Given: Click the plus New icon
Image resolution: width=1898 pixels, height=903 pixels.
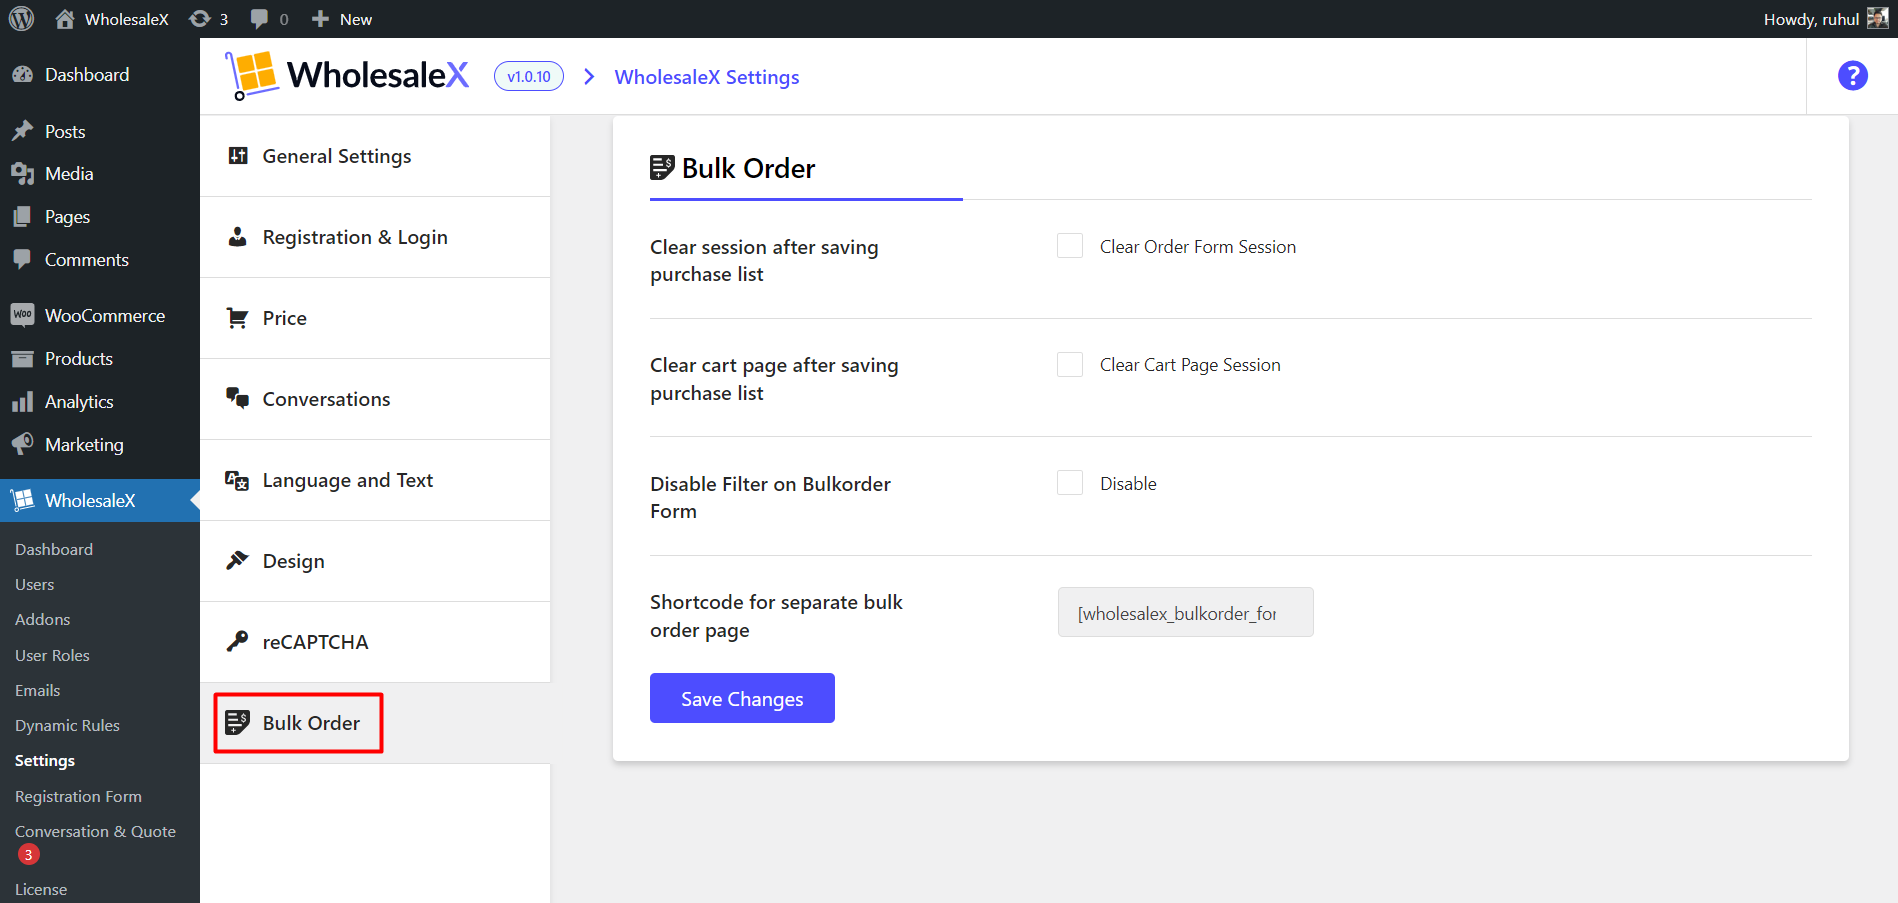Looking at the screenshot, I should pyautogui.click(x=320, y=19).
